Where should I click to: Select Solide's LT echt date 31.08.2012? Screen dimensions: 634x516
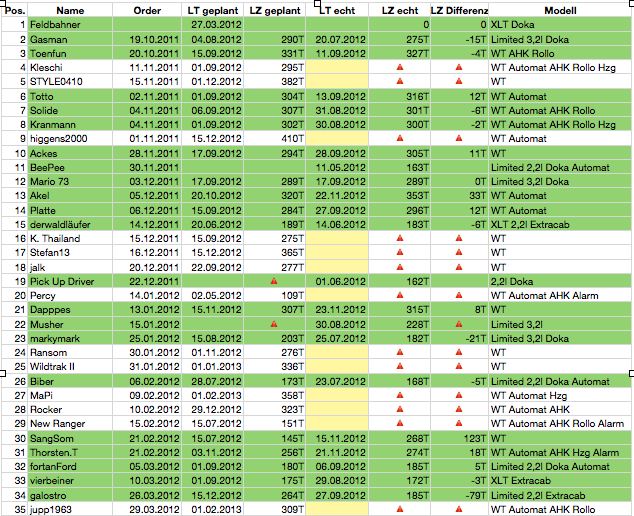pyautogui.click(x=340, y=110)
